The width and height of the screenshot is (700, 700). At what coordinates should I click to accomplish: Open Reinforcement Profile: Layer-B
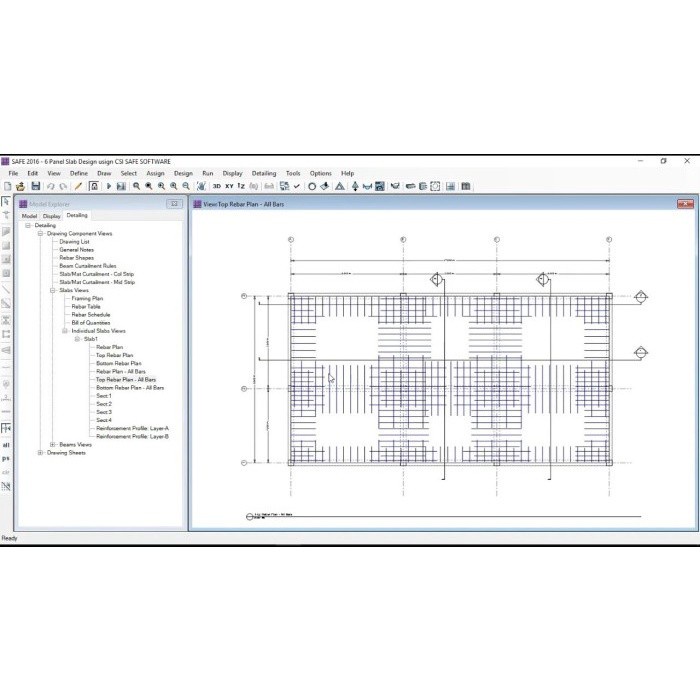[132, 437]
